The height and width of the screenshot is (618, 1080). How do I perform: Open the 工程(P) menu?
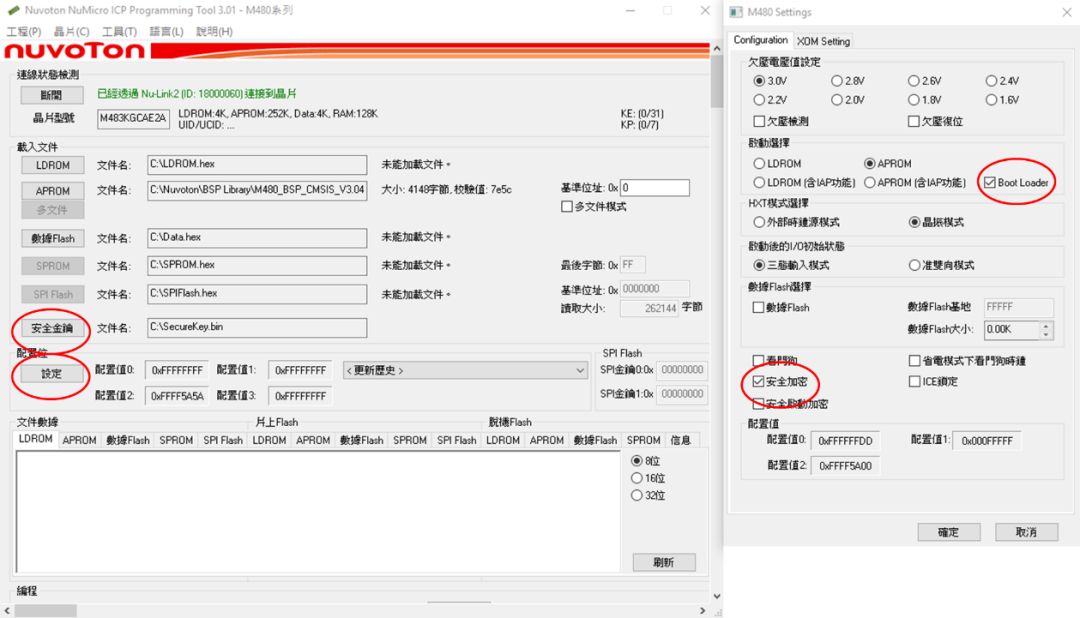point(23,32)
